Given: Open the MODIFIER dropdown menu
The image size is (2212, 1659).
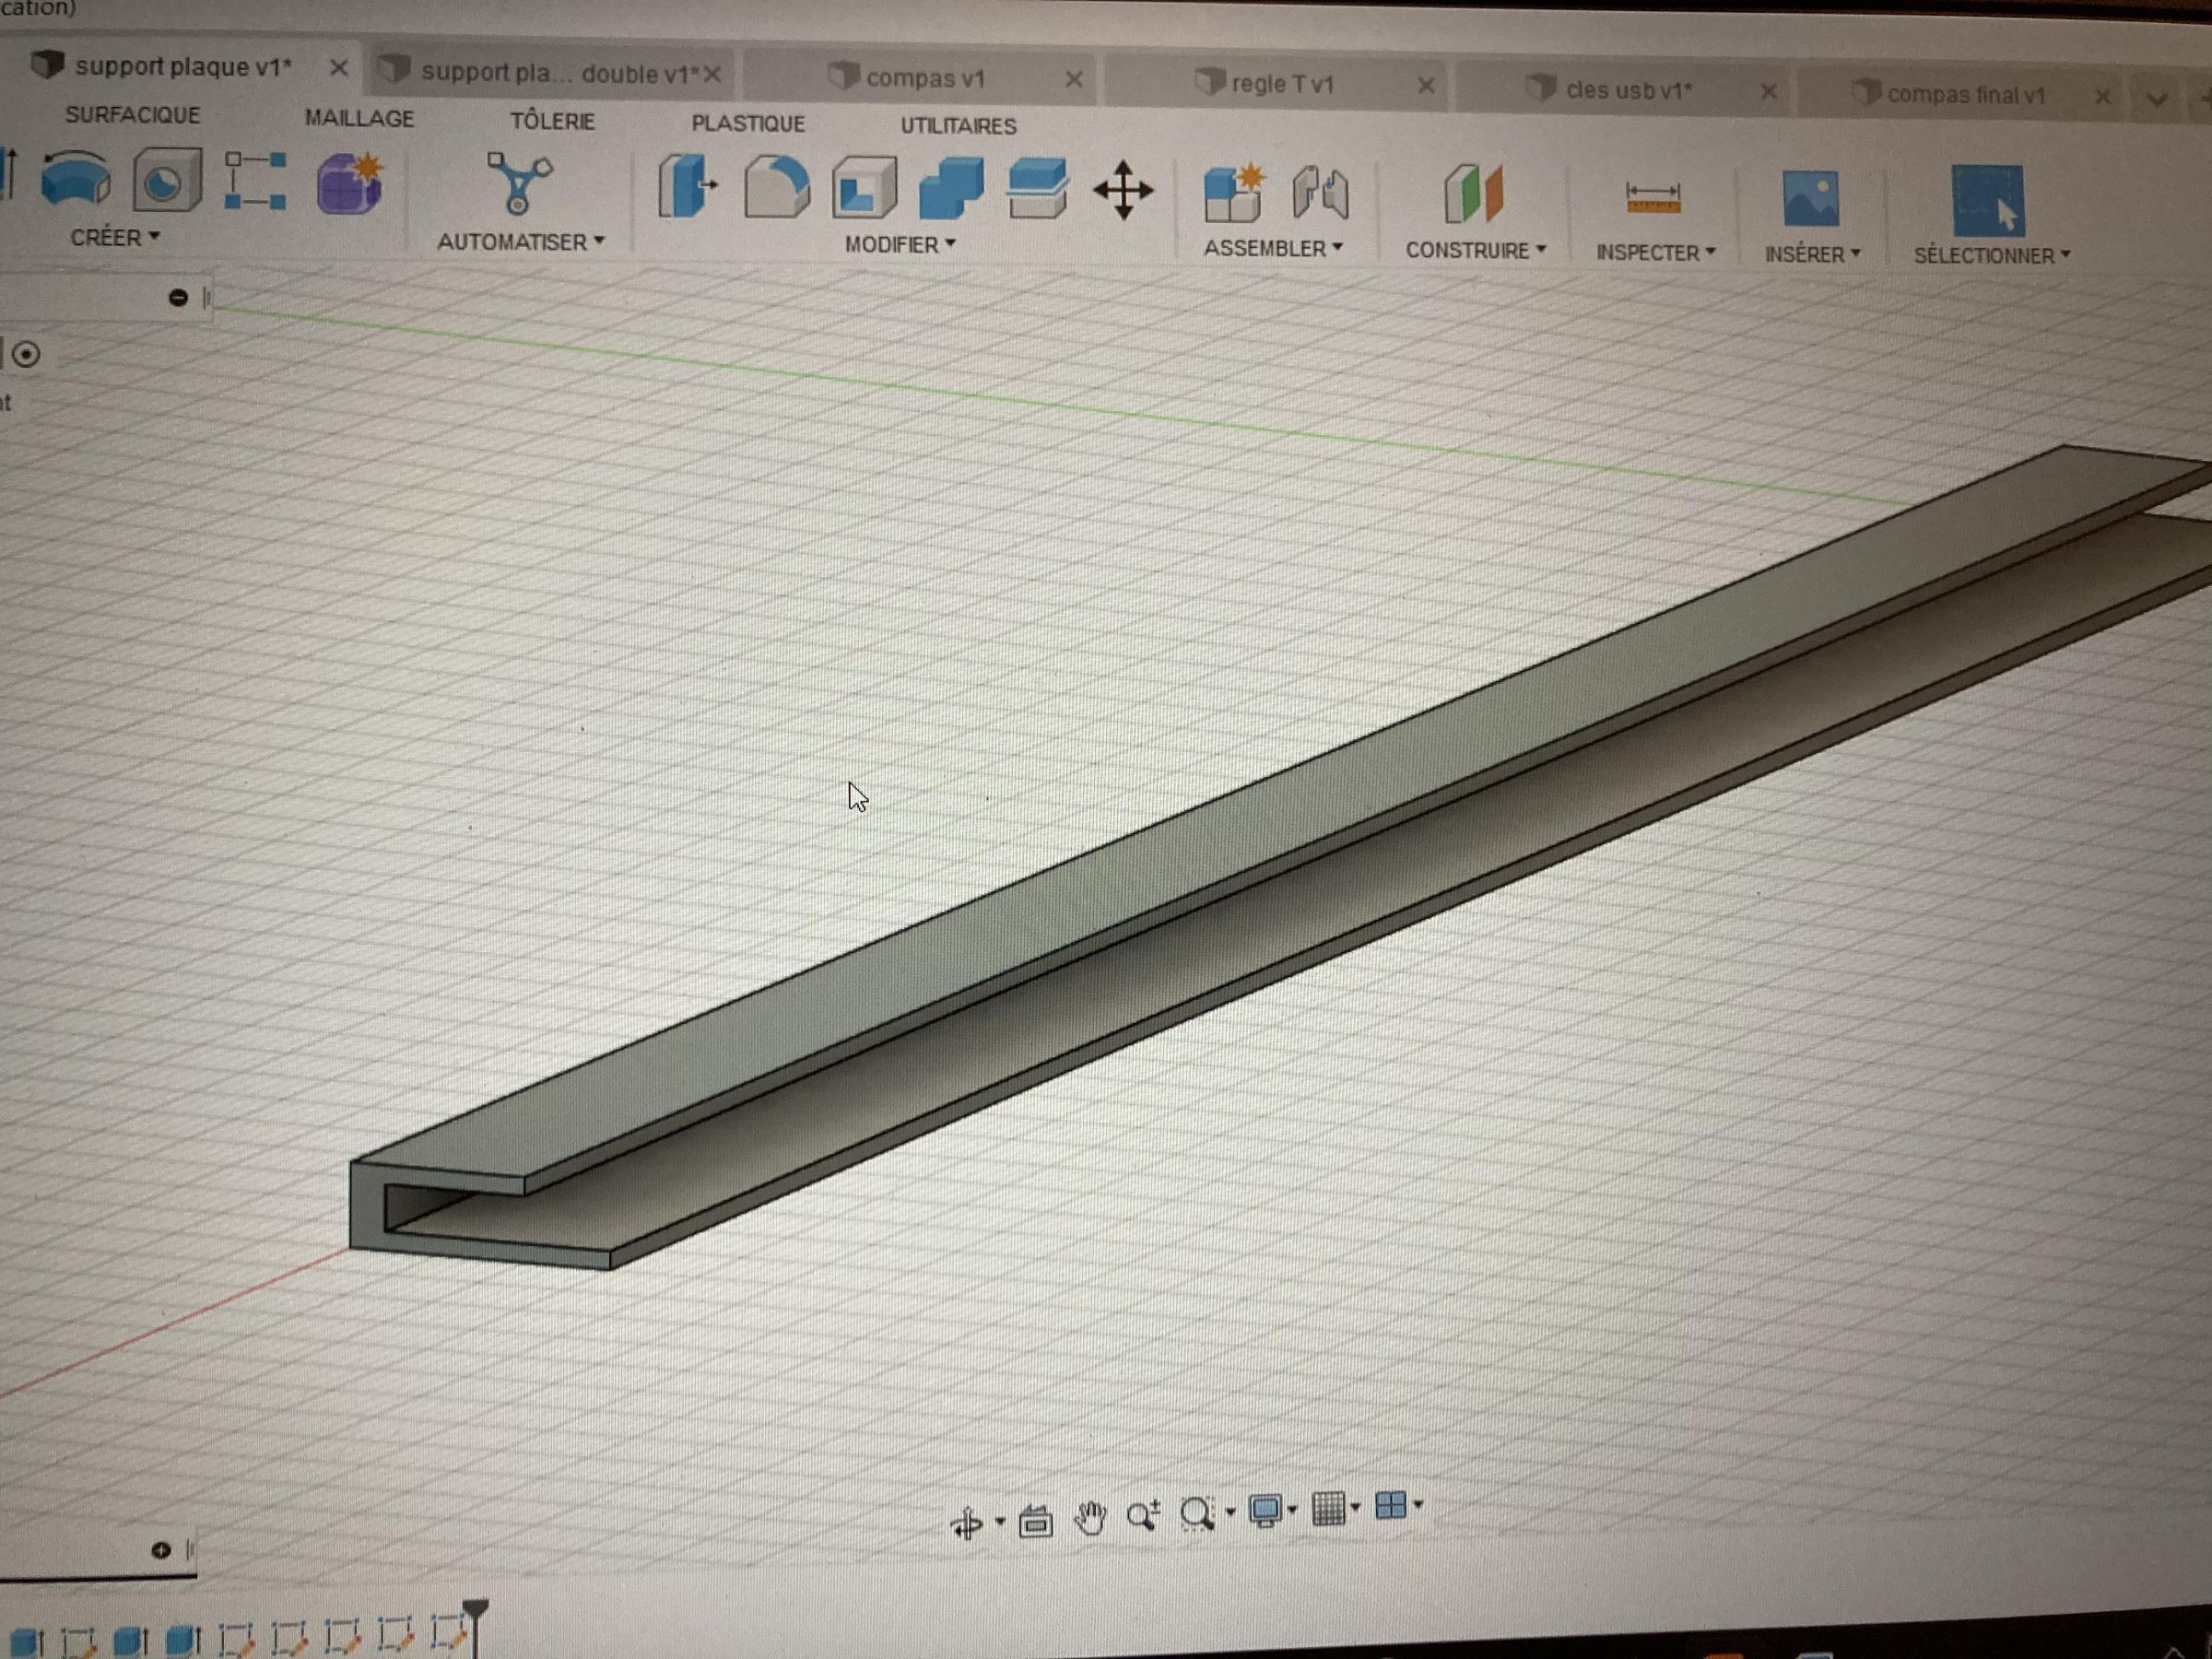Looking at the screenshot, I should tap(900, 245).
